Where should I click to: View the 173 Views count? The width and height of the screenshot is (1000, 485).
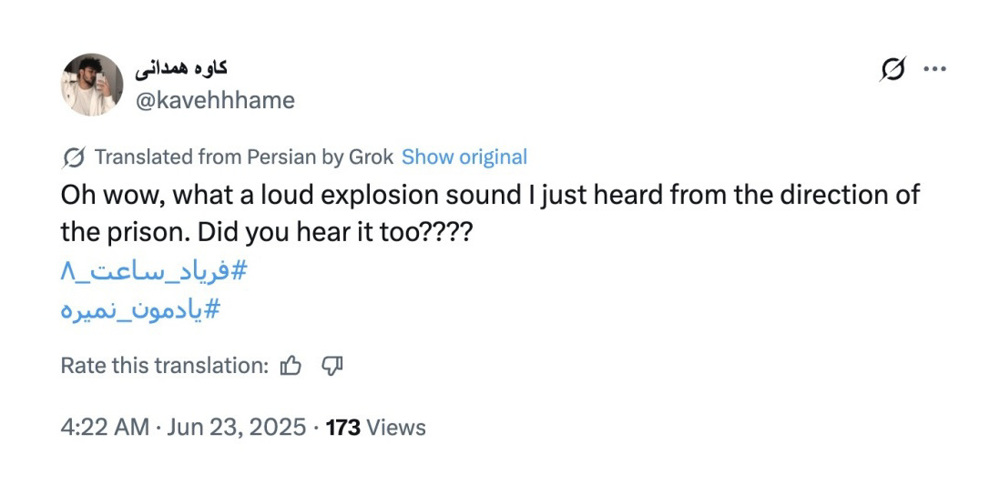pos(375,428)
